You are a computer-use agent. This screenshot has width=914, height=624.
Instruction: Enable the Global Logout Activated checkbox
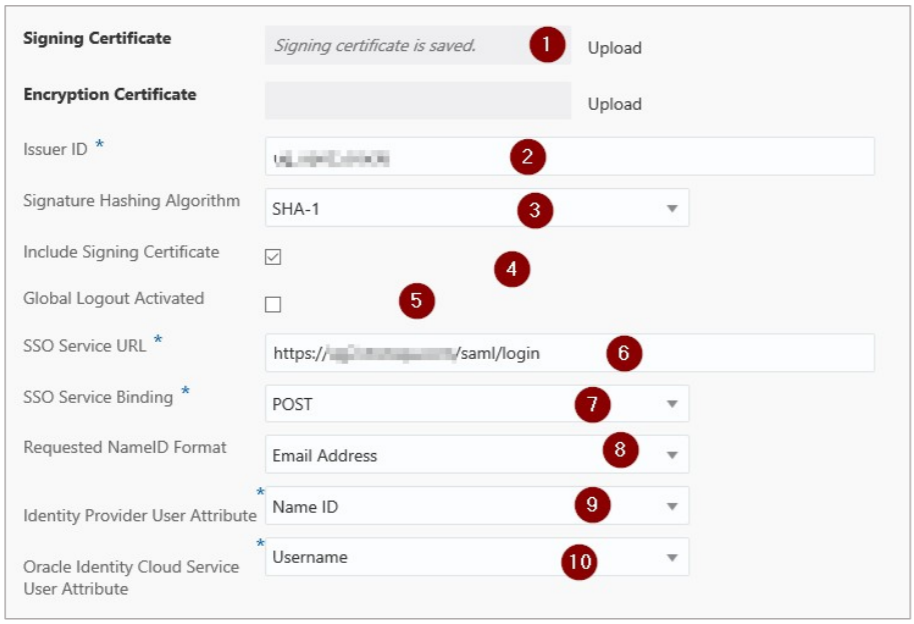273,305
